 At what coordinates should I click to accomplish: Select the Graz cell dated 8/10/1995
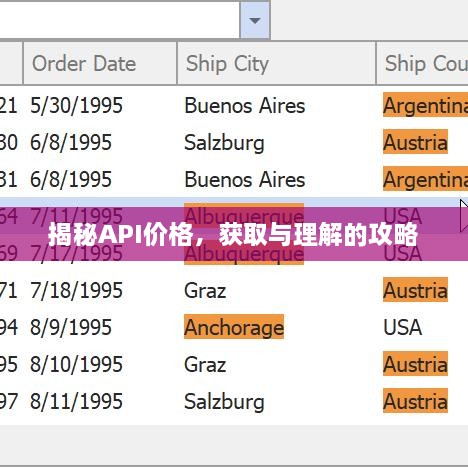click(205, 364)
